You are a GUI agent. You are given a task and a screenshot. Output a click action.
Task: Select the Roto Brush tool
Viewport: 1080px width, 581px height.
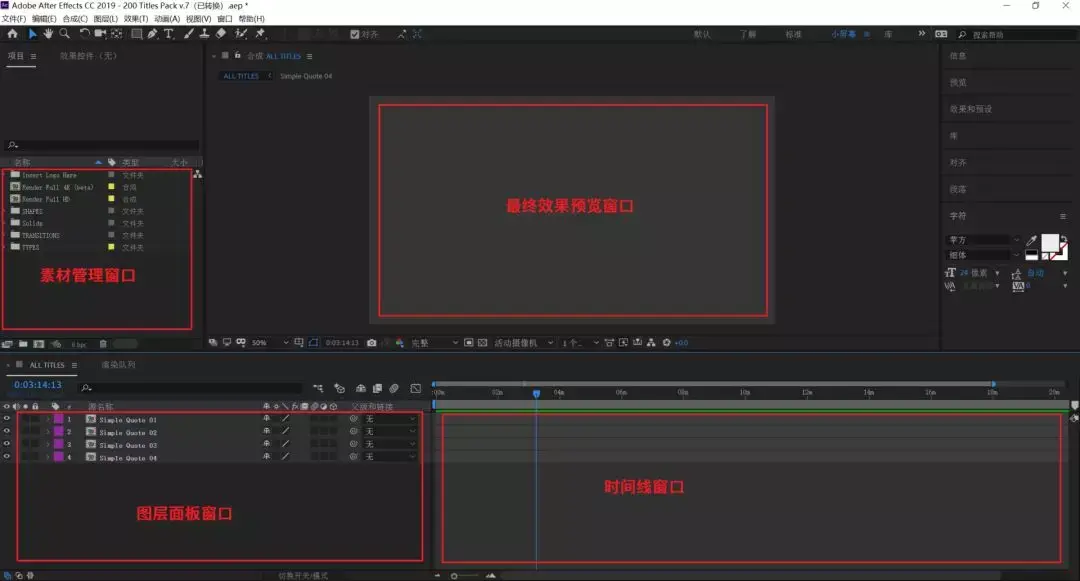241,34
